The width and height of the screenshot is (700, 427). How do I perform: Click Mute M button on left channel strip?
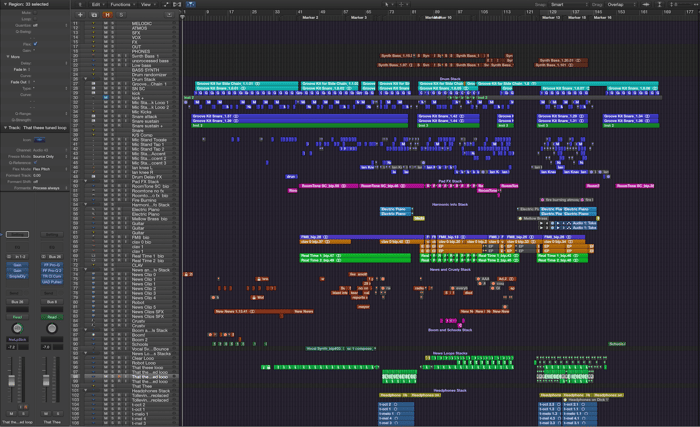[12, 414]
